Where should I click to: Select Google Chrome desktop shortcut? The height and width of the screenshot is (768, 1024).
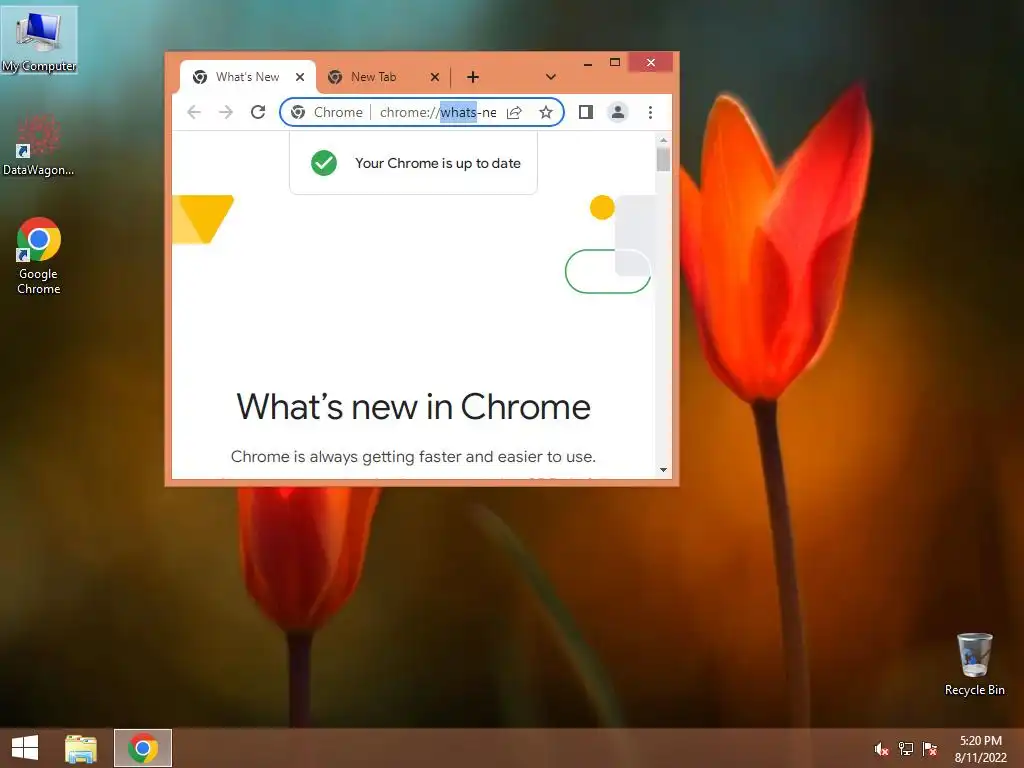(x=39, y=256)
